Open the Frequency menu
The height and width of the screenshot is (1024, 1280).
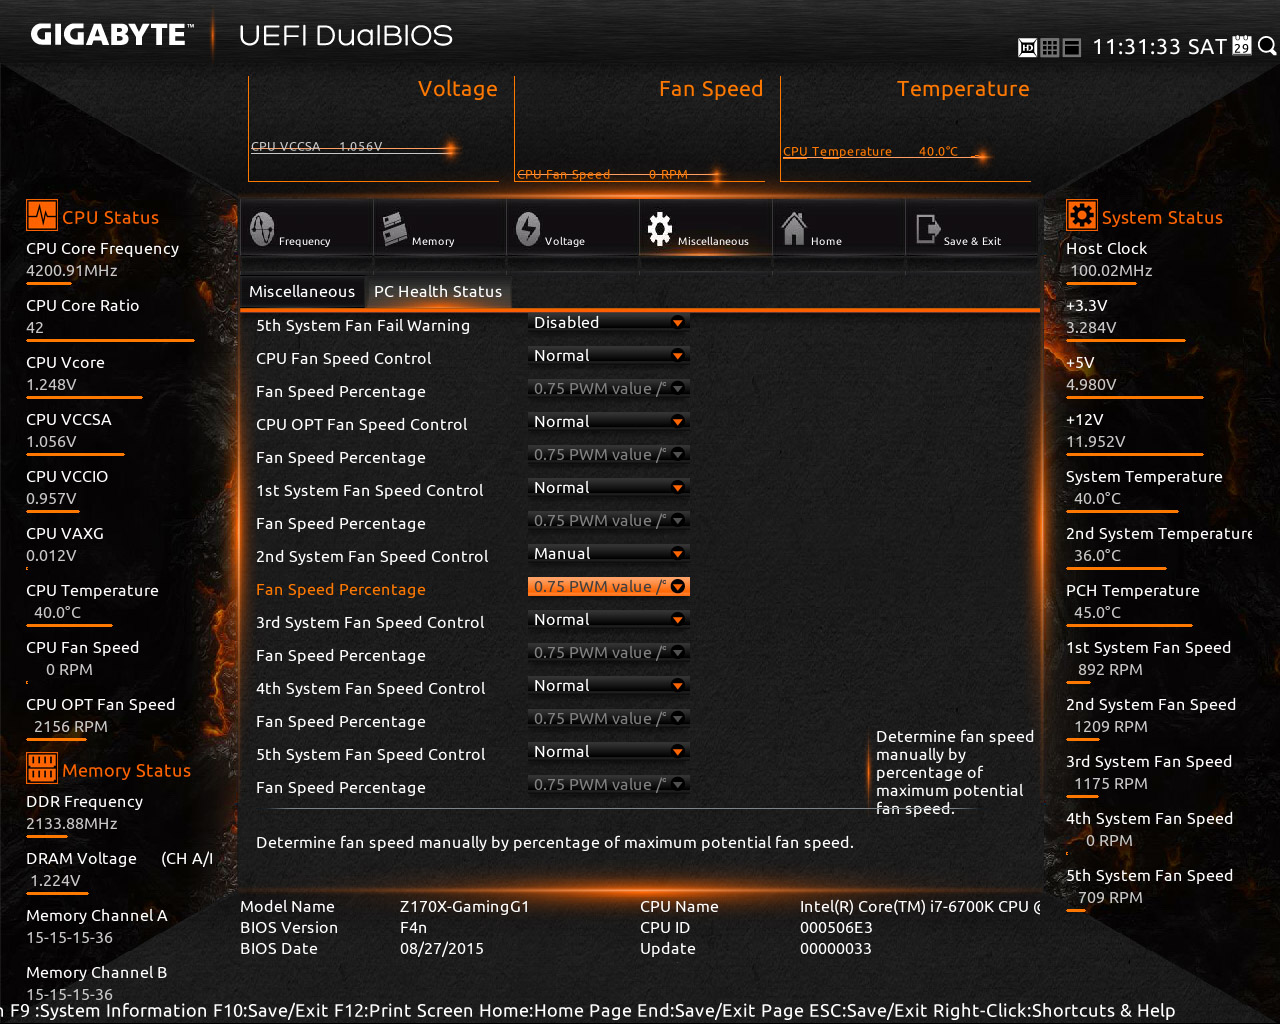pyautogui.click(x=306, y=229)
